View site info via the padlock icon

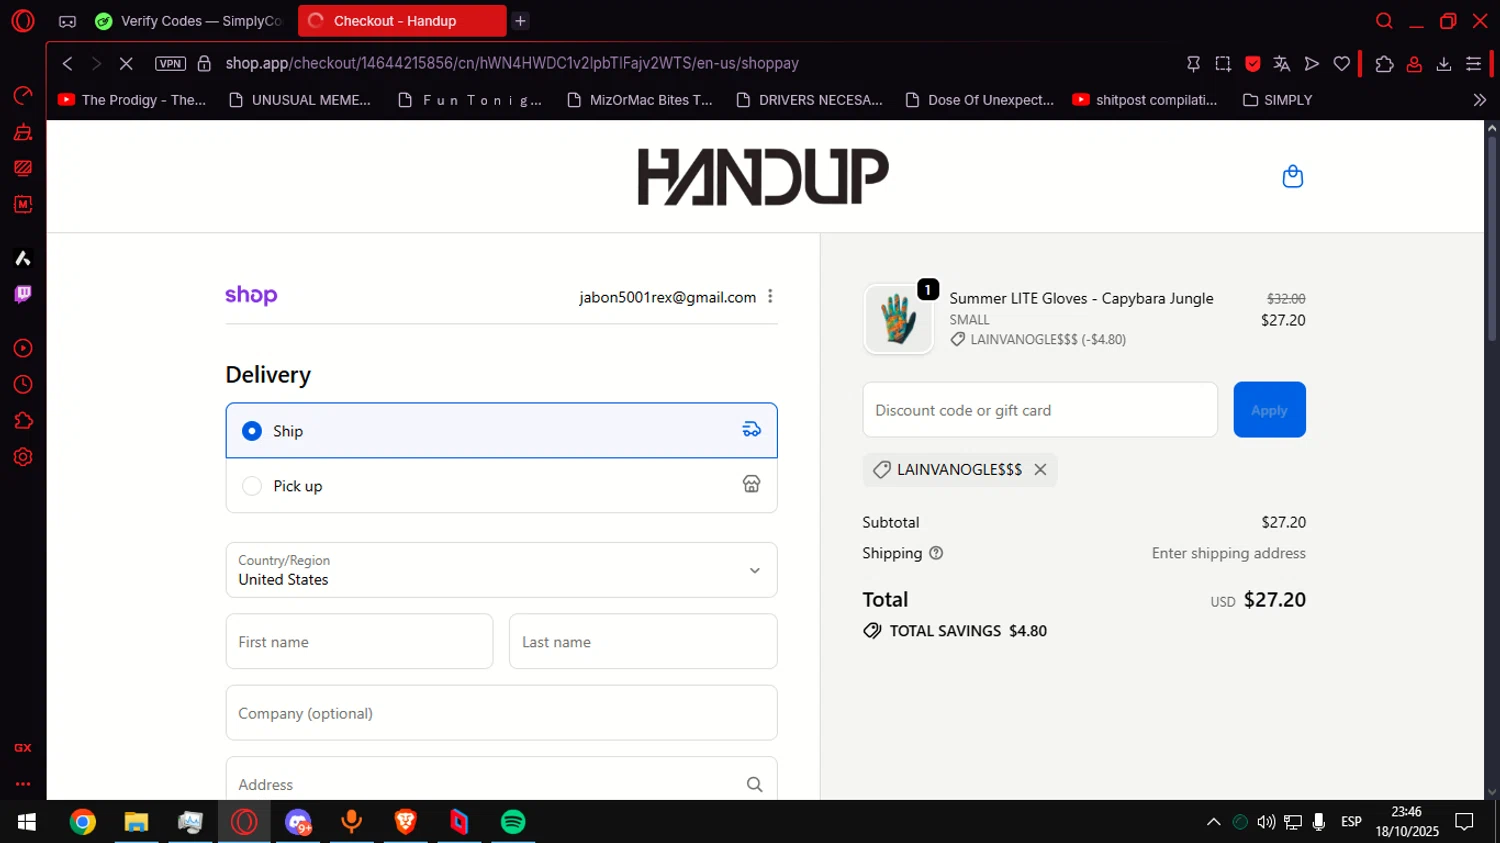[204, 63]
